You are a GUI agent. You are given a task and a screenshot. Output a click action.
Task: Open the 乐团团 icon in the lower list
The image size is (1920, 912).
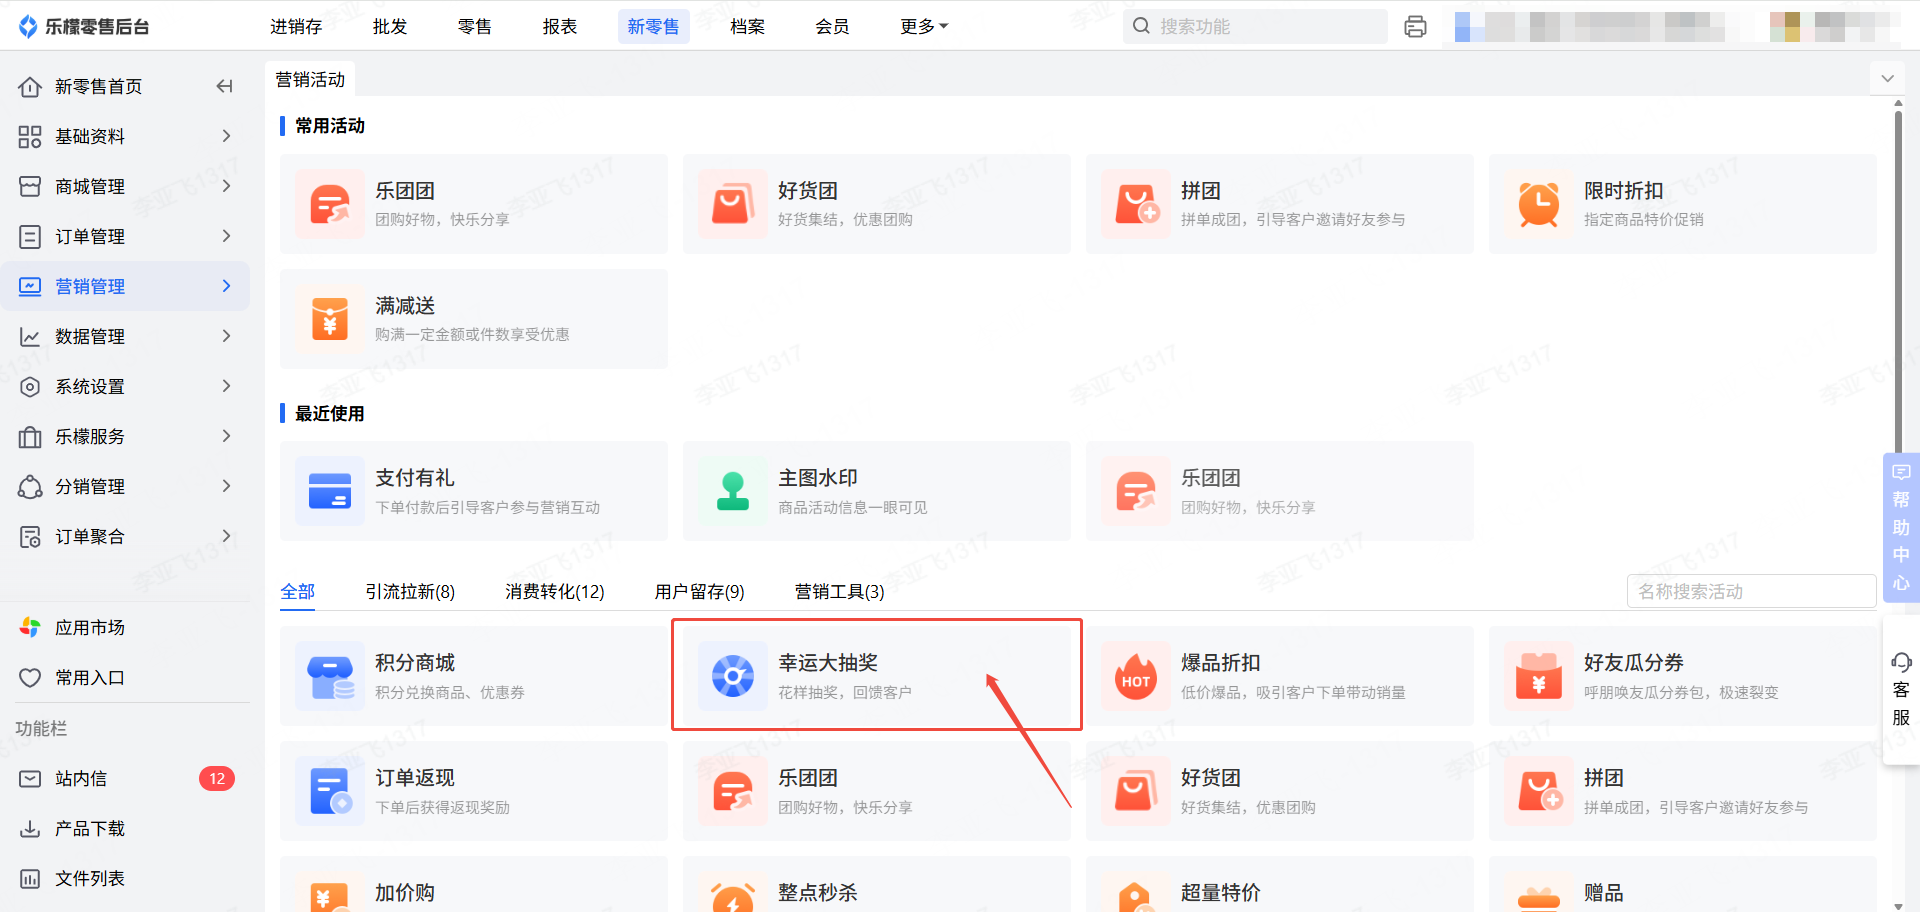coord(733,791)
